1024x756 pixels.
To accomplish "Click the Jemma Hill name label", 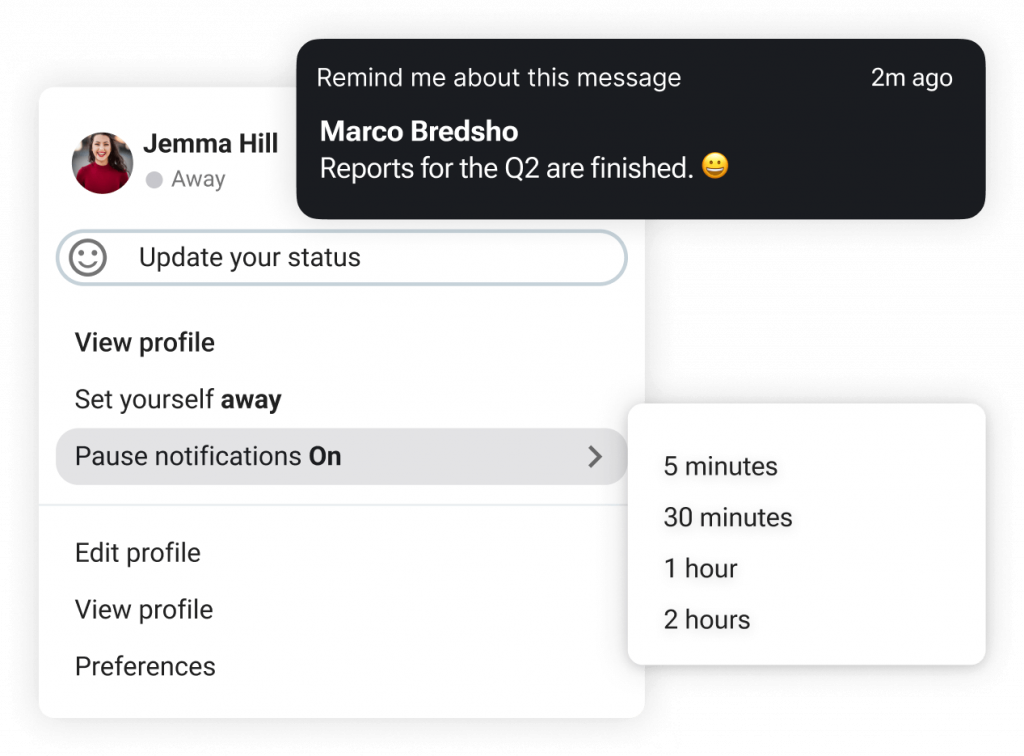I will click(211, 143).
